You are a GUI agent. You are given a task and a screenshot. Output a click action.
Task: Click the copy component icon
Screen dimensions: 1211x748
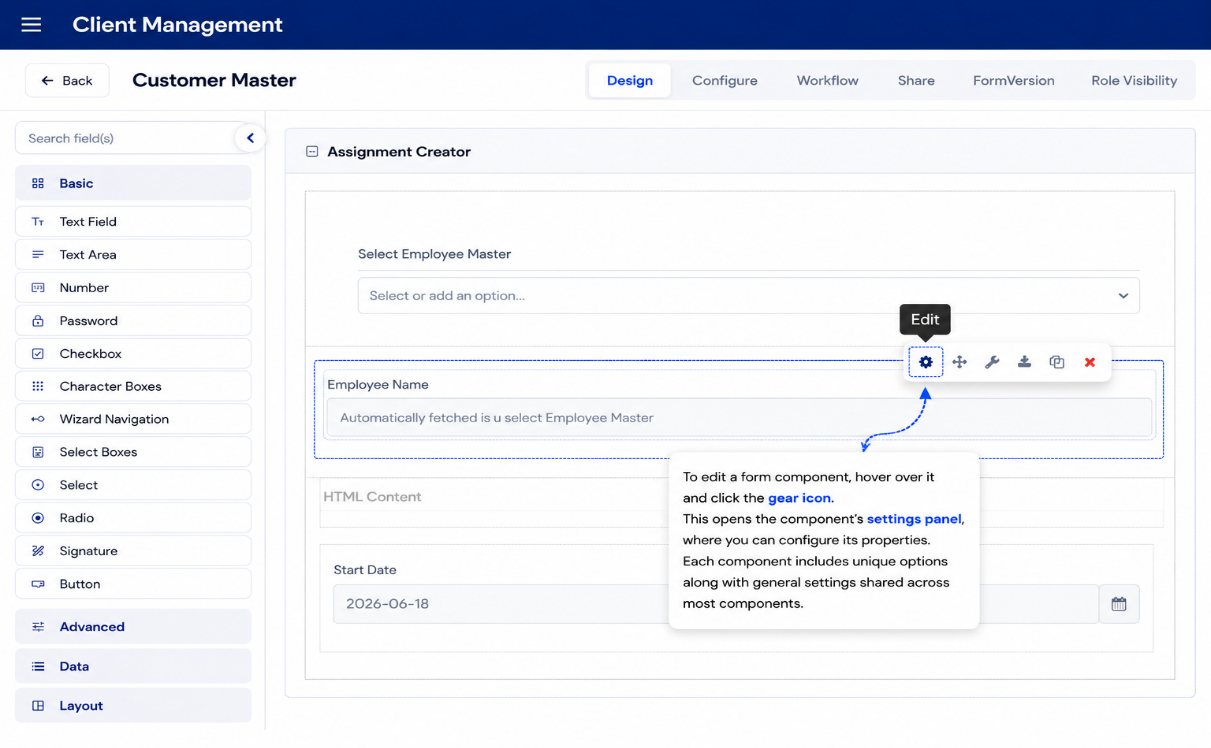(1057, 362)
